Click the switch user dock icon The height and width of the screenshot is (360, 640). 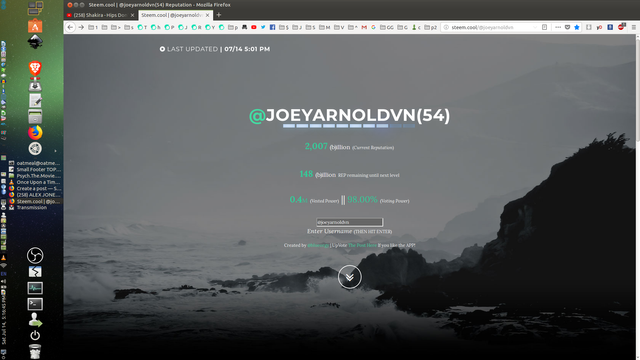tap(35, 320)
